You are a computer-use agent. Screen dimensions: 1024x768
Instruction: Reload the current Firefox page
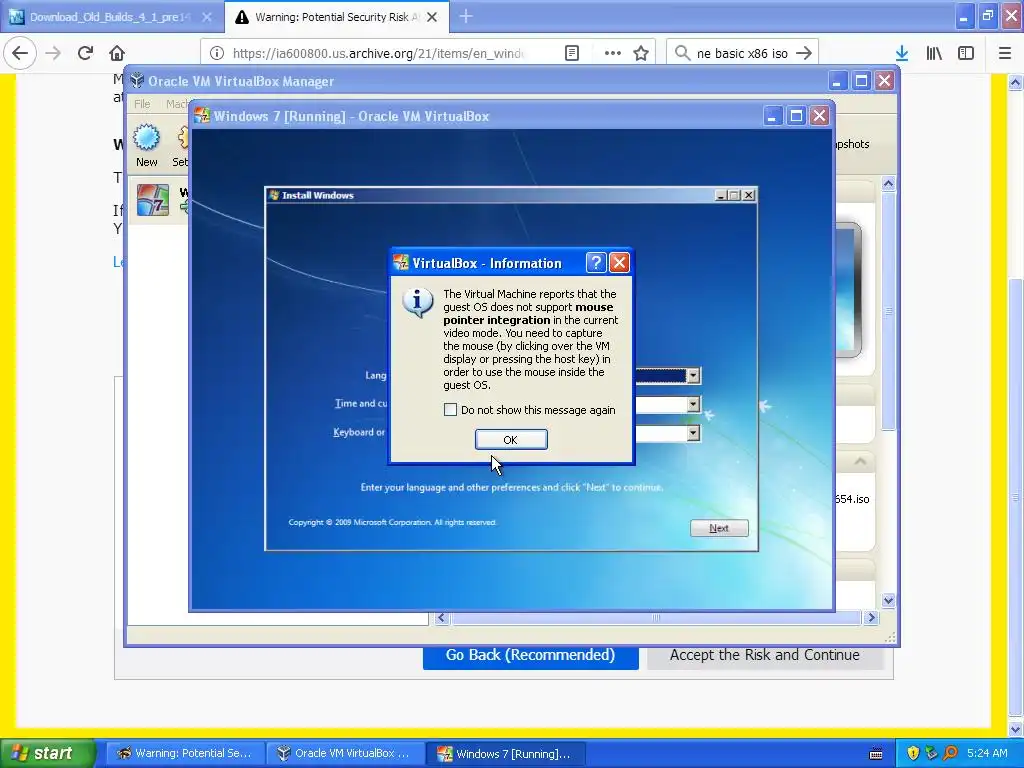(86, 53)
